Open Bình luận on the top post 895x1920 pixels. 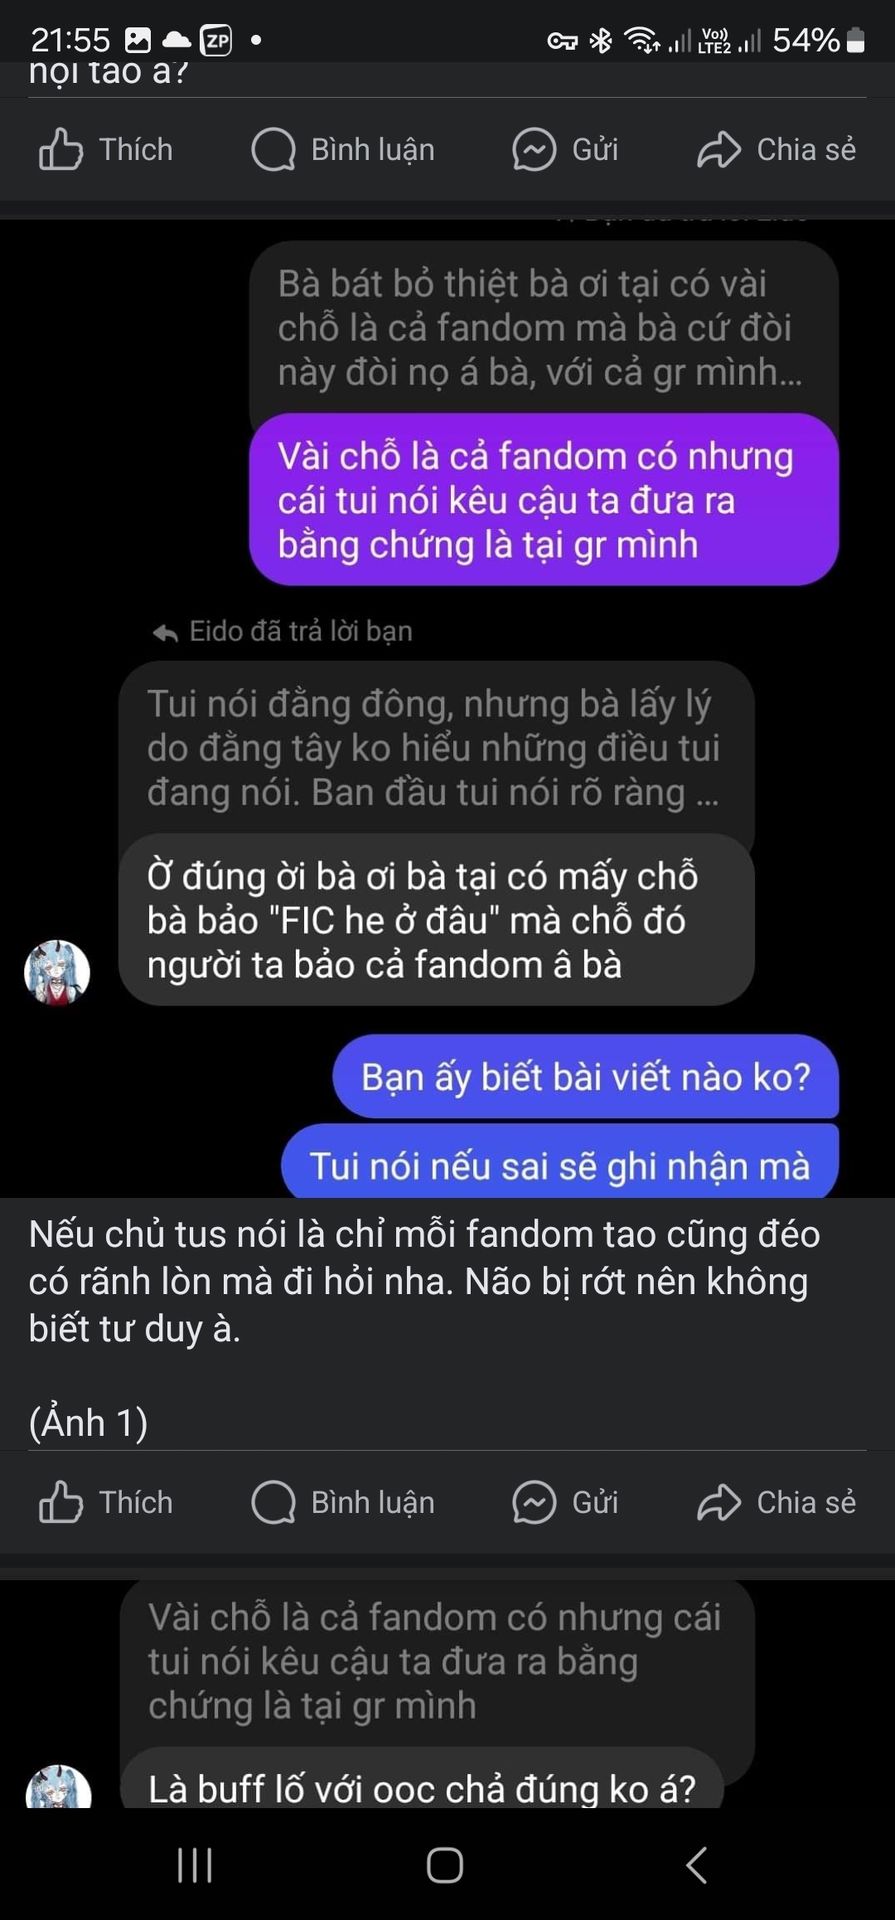(343, 150)
